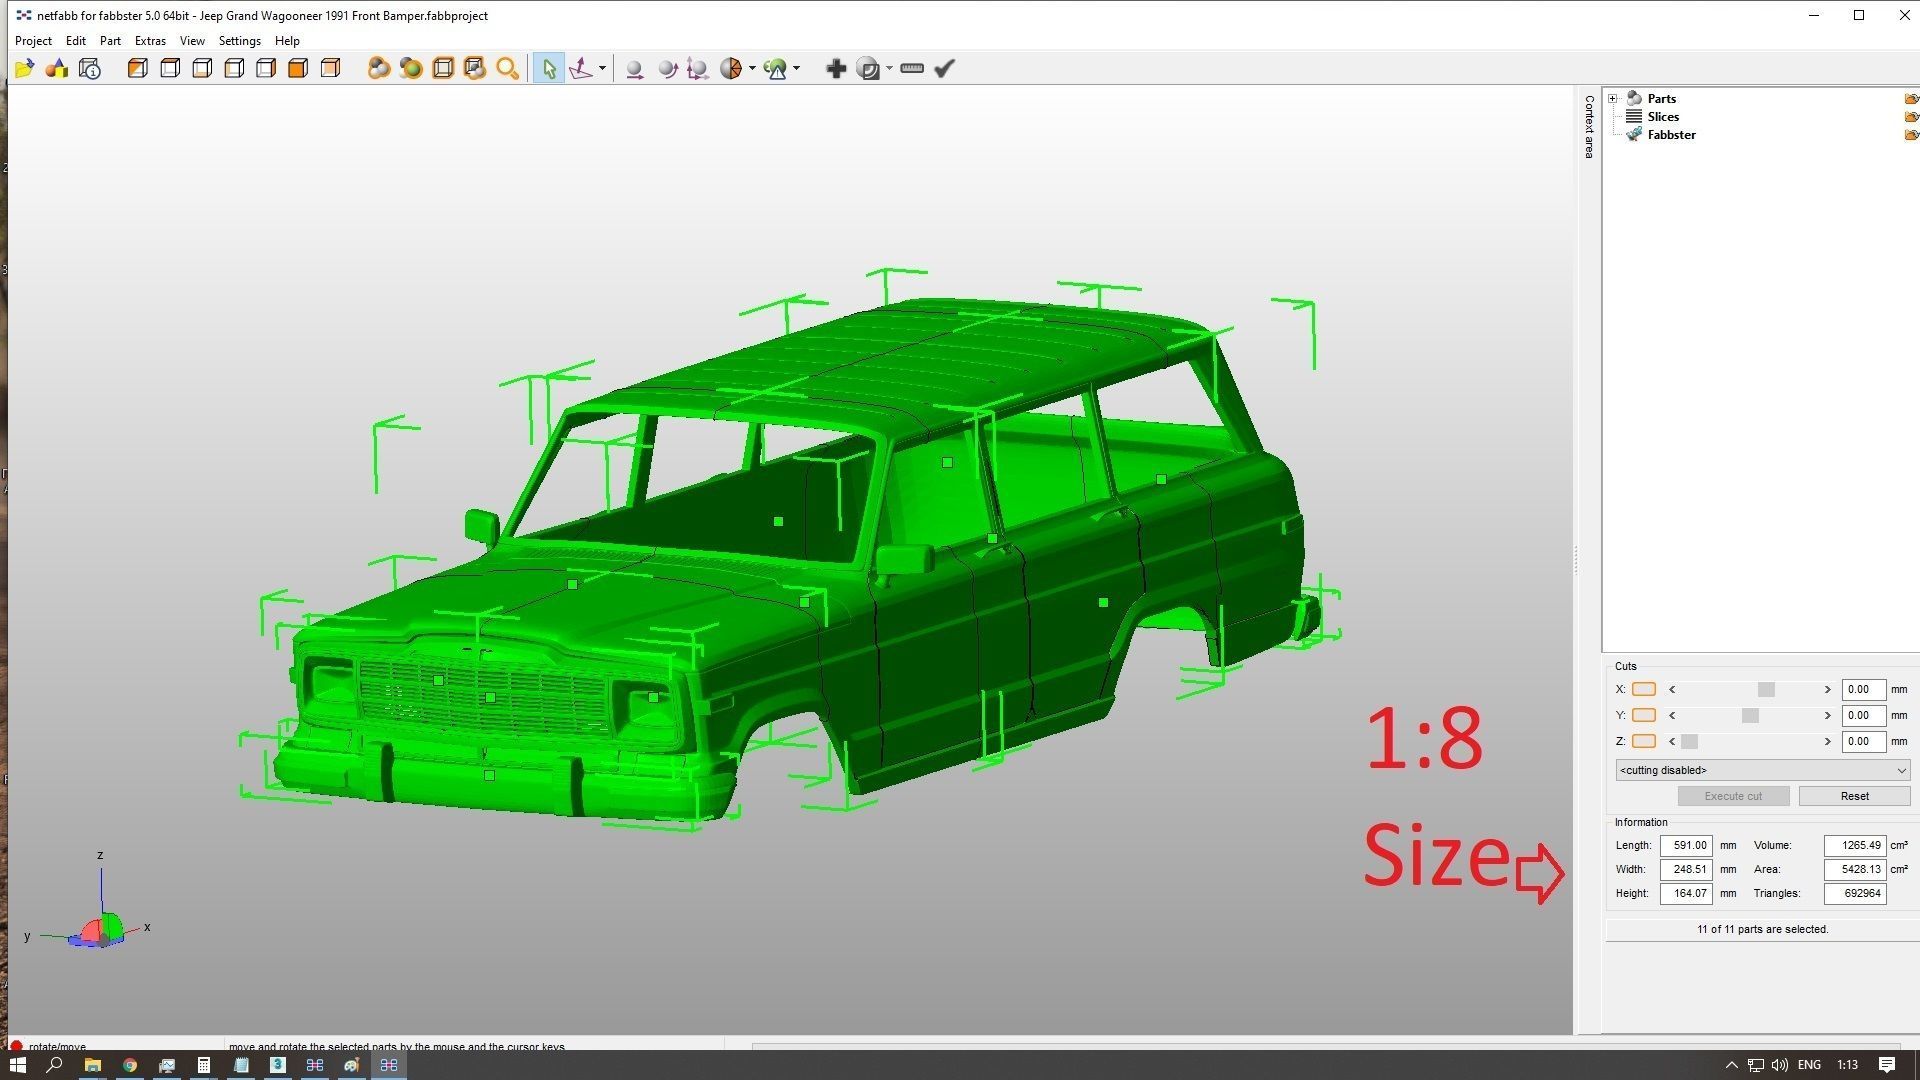Open the Settings menu
This screenshot has height=1080, width=1920.
[x=240, y=41]
